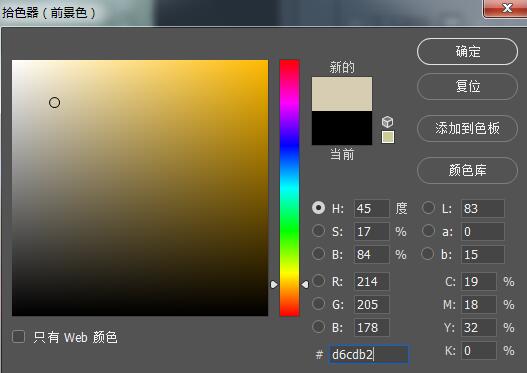This screenshot has height=373, width=527.
Task: Click the 拾色器（前景色）title text
Action: [49, 13]
